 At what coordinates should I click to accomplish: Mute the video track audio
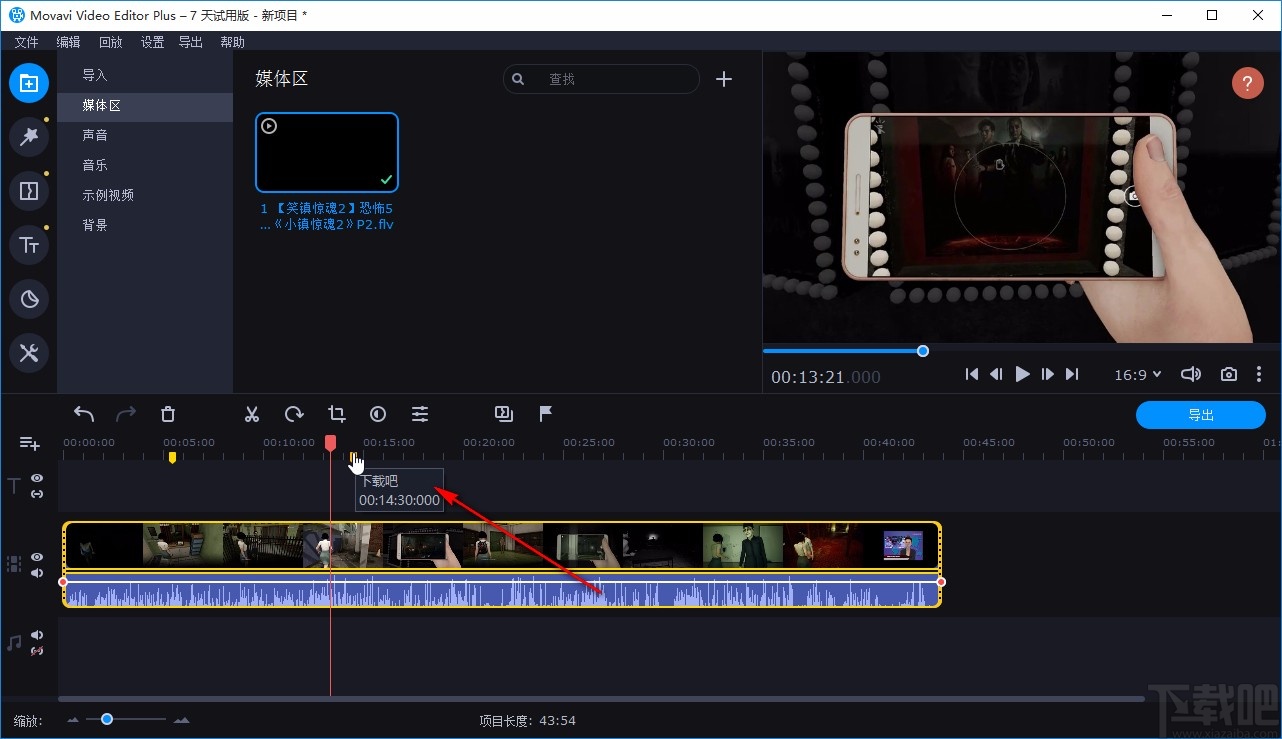pos(37,573)
